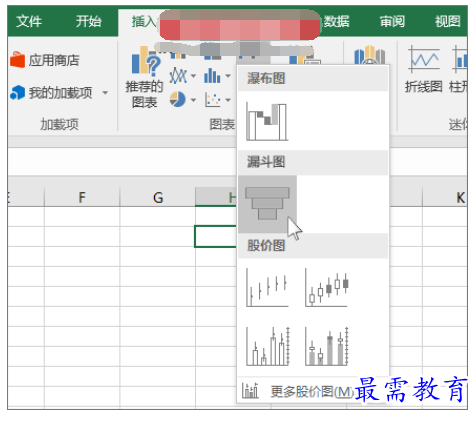Open the 数据 ribbon tab
The height and width of the screenshot is (421, 476).
pos(337,21)
